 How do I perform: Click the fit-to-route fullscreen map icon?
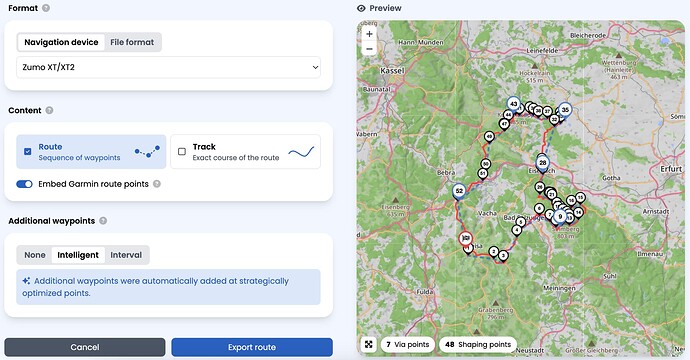coord(369,344)
